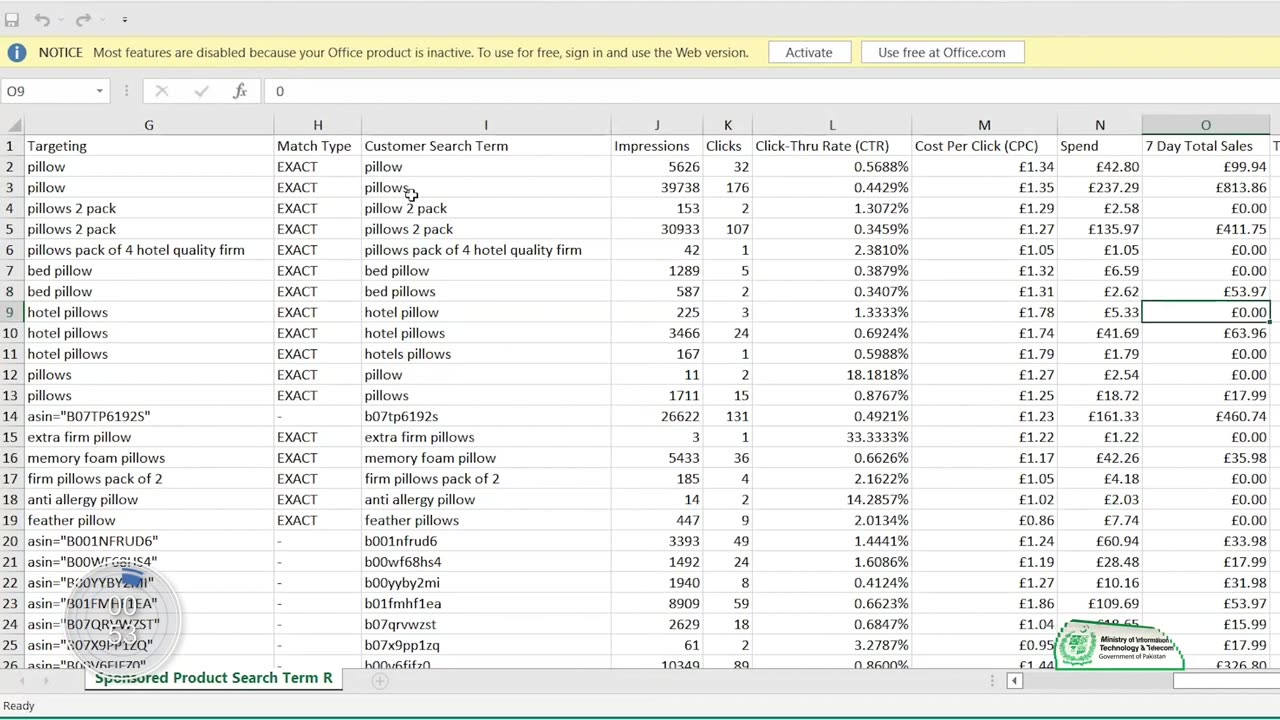
Task: Click impressions cell 39738
Action: click(x=657, y=188)
